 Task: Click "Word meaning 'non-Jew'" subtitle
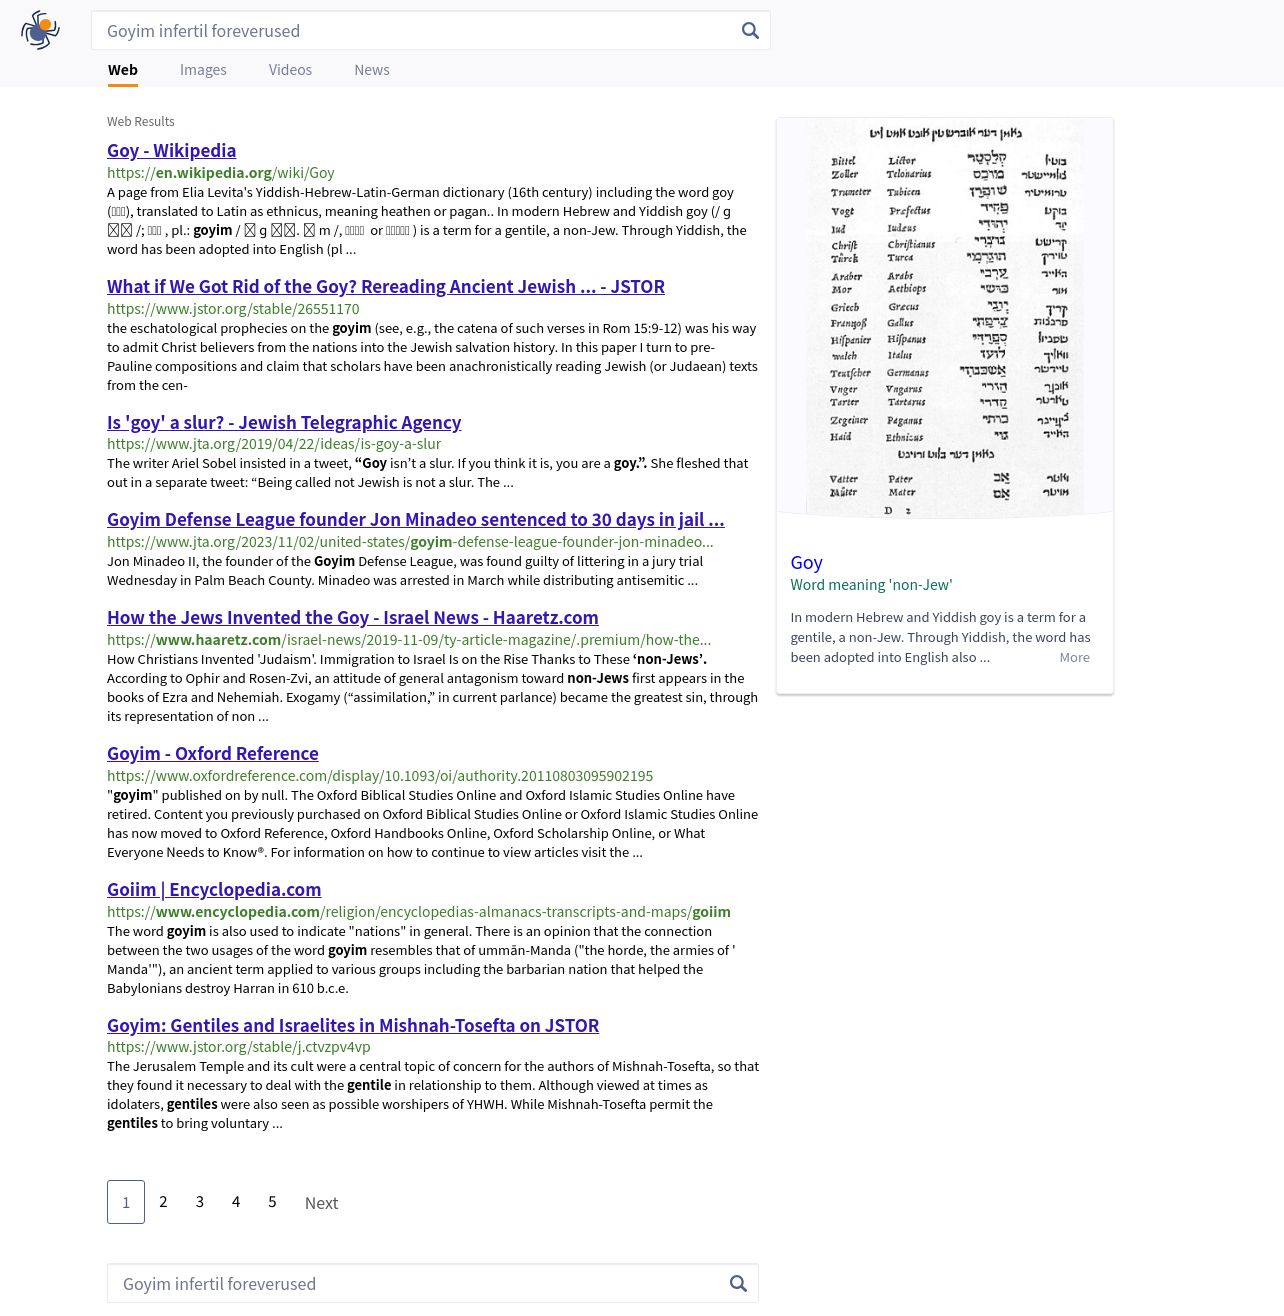click(x=871, y=585)
